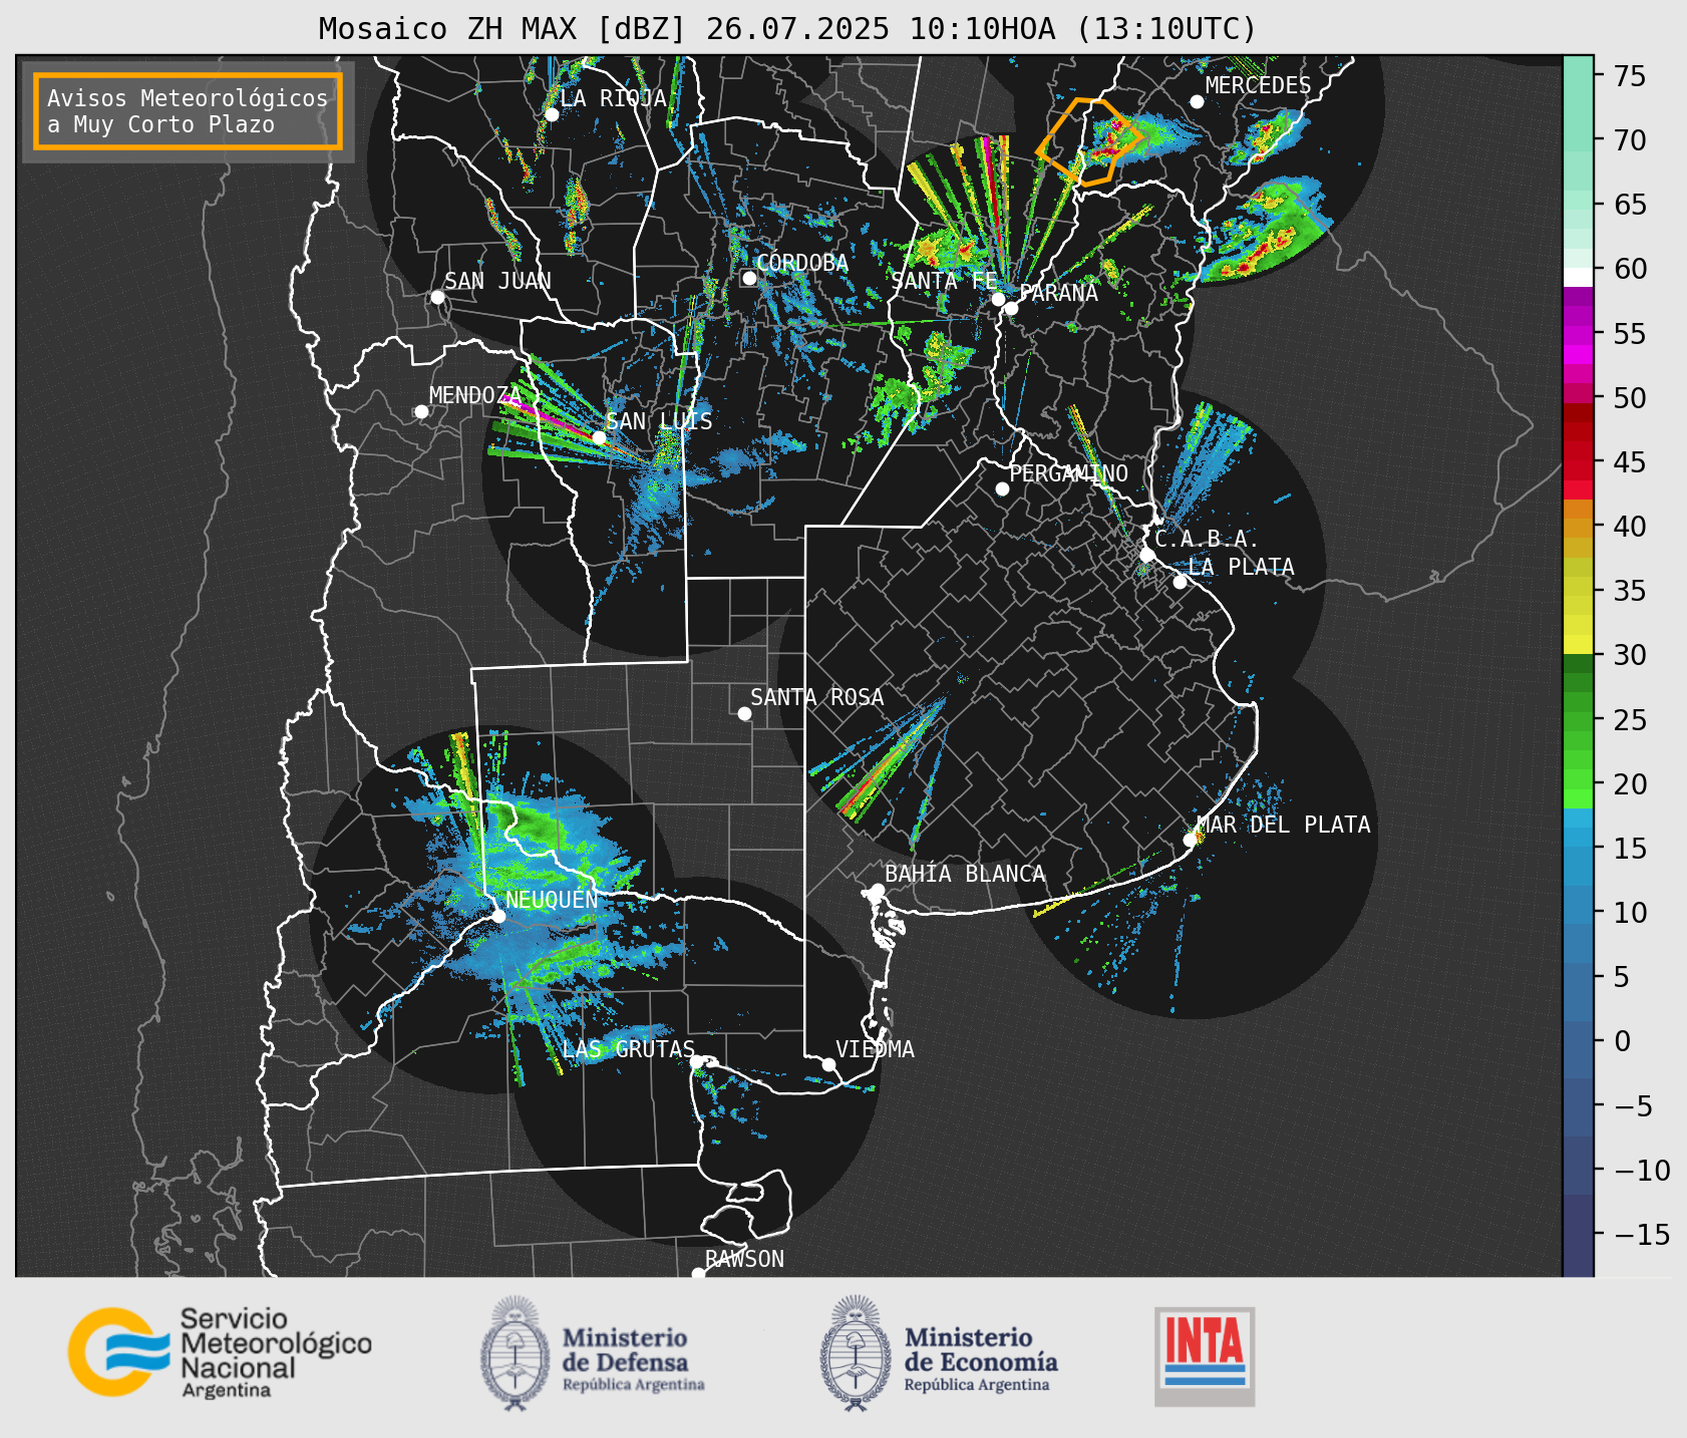Click the Servicio Meteorológico Nacional logo

[220, 1352]
